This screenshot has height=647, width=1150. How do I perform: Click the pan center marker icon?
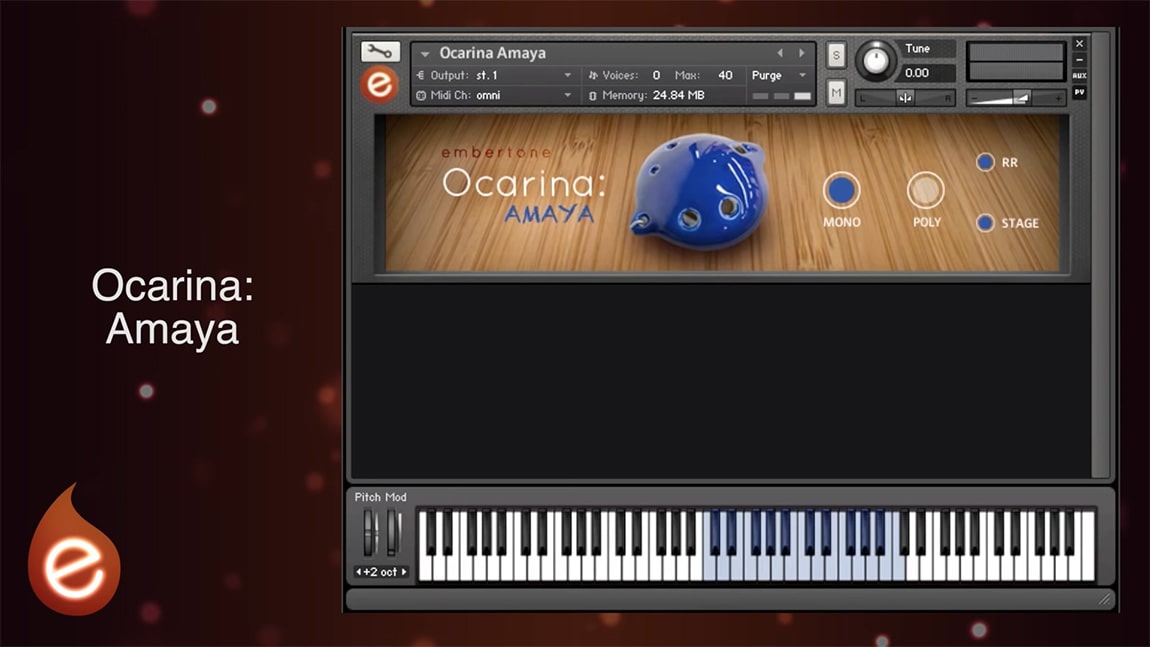[x=906, y=98]
